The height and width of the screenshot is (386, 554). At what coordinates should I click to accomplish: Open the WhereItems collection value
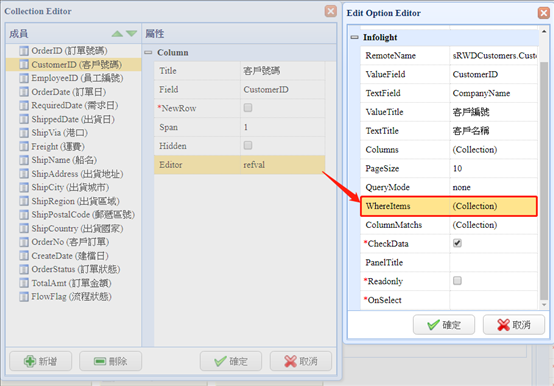pyautogui.click(x=493, y=206)
